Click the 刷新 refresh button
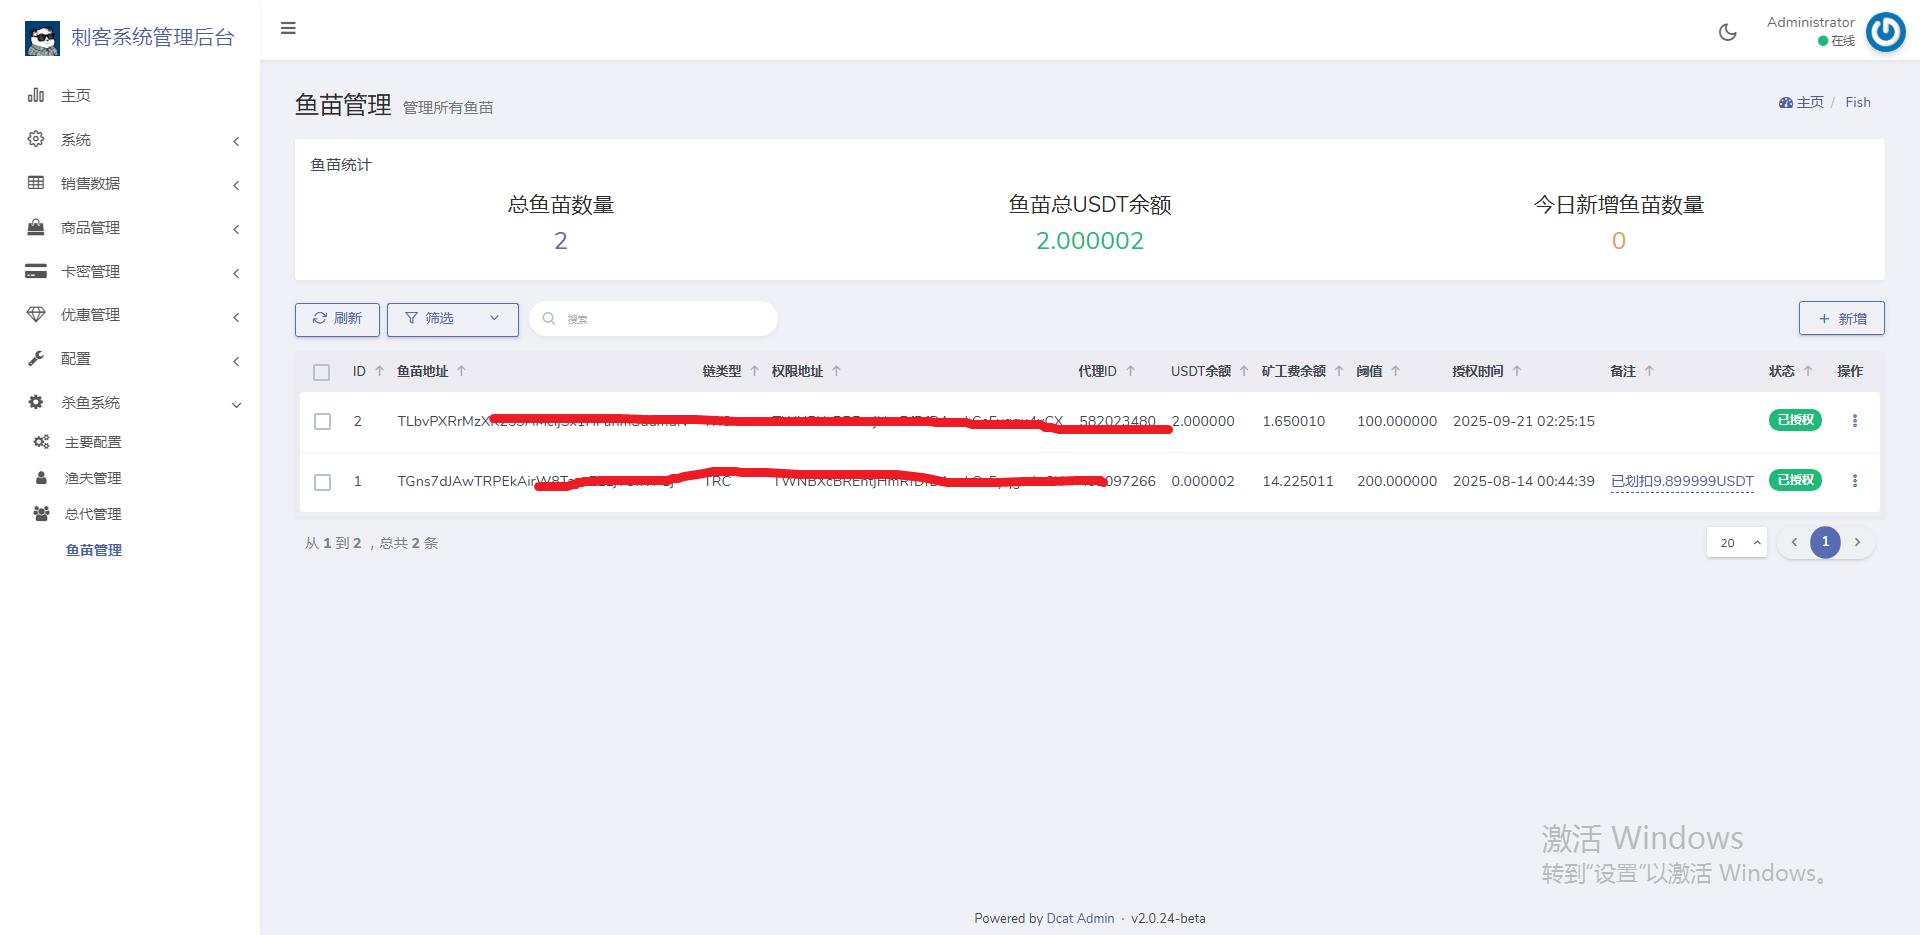Screen dimensions: 1920x935 coord(337,319)
